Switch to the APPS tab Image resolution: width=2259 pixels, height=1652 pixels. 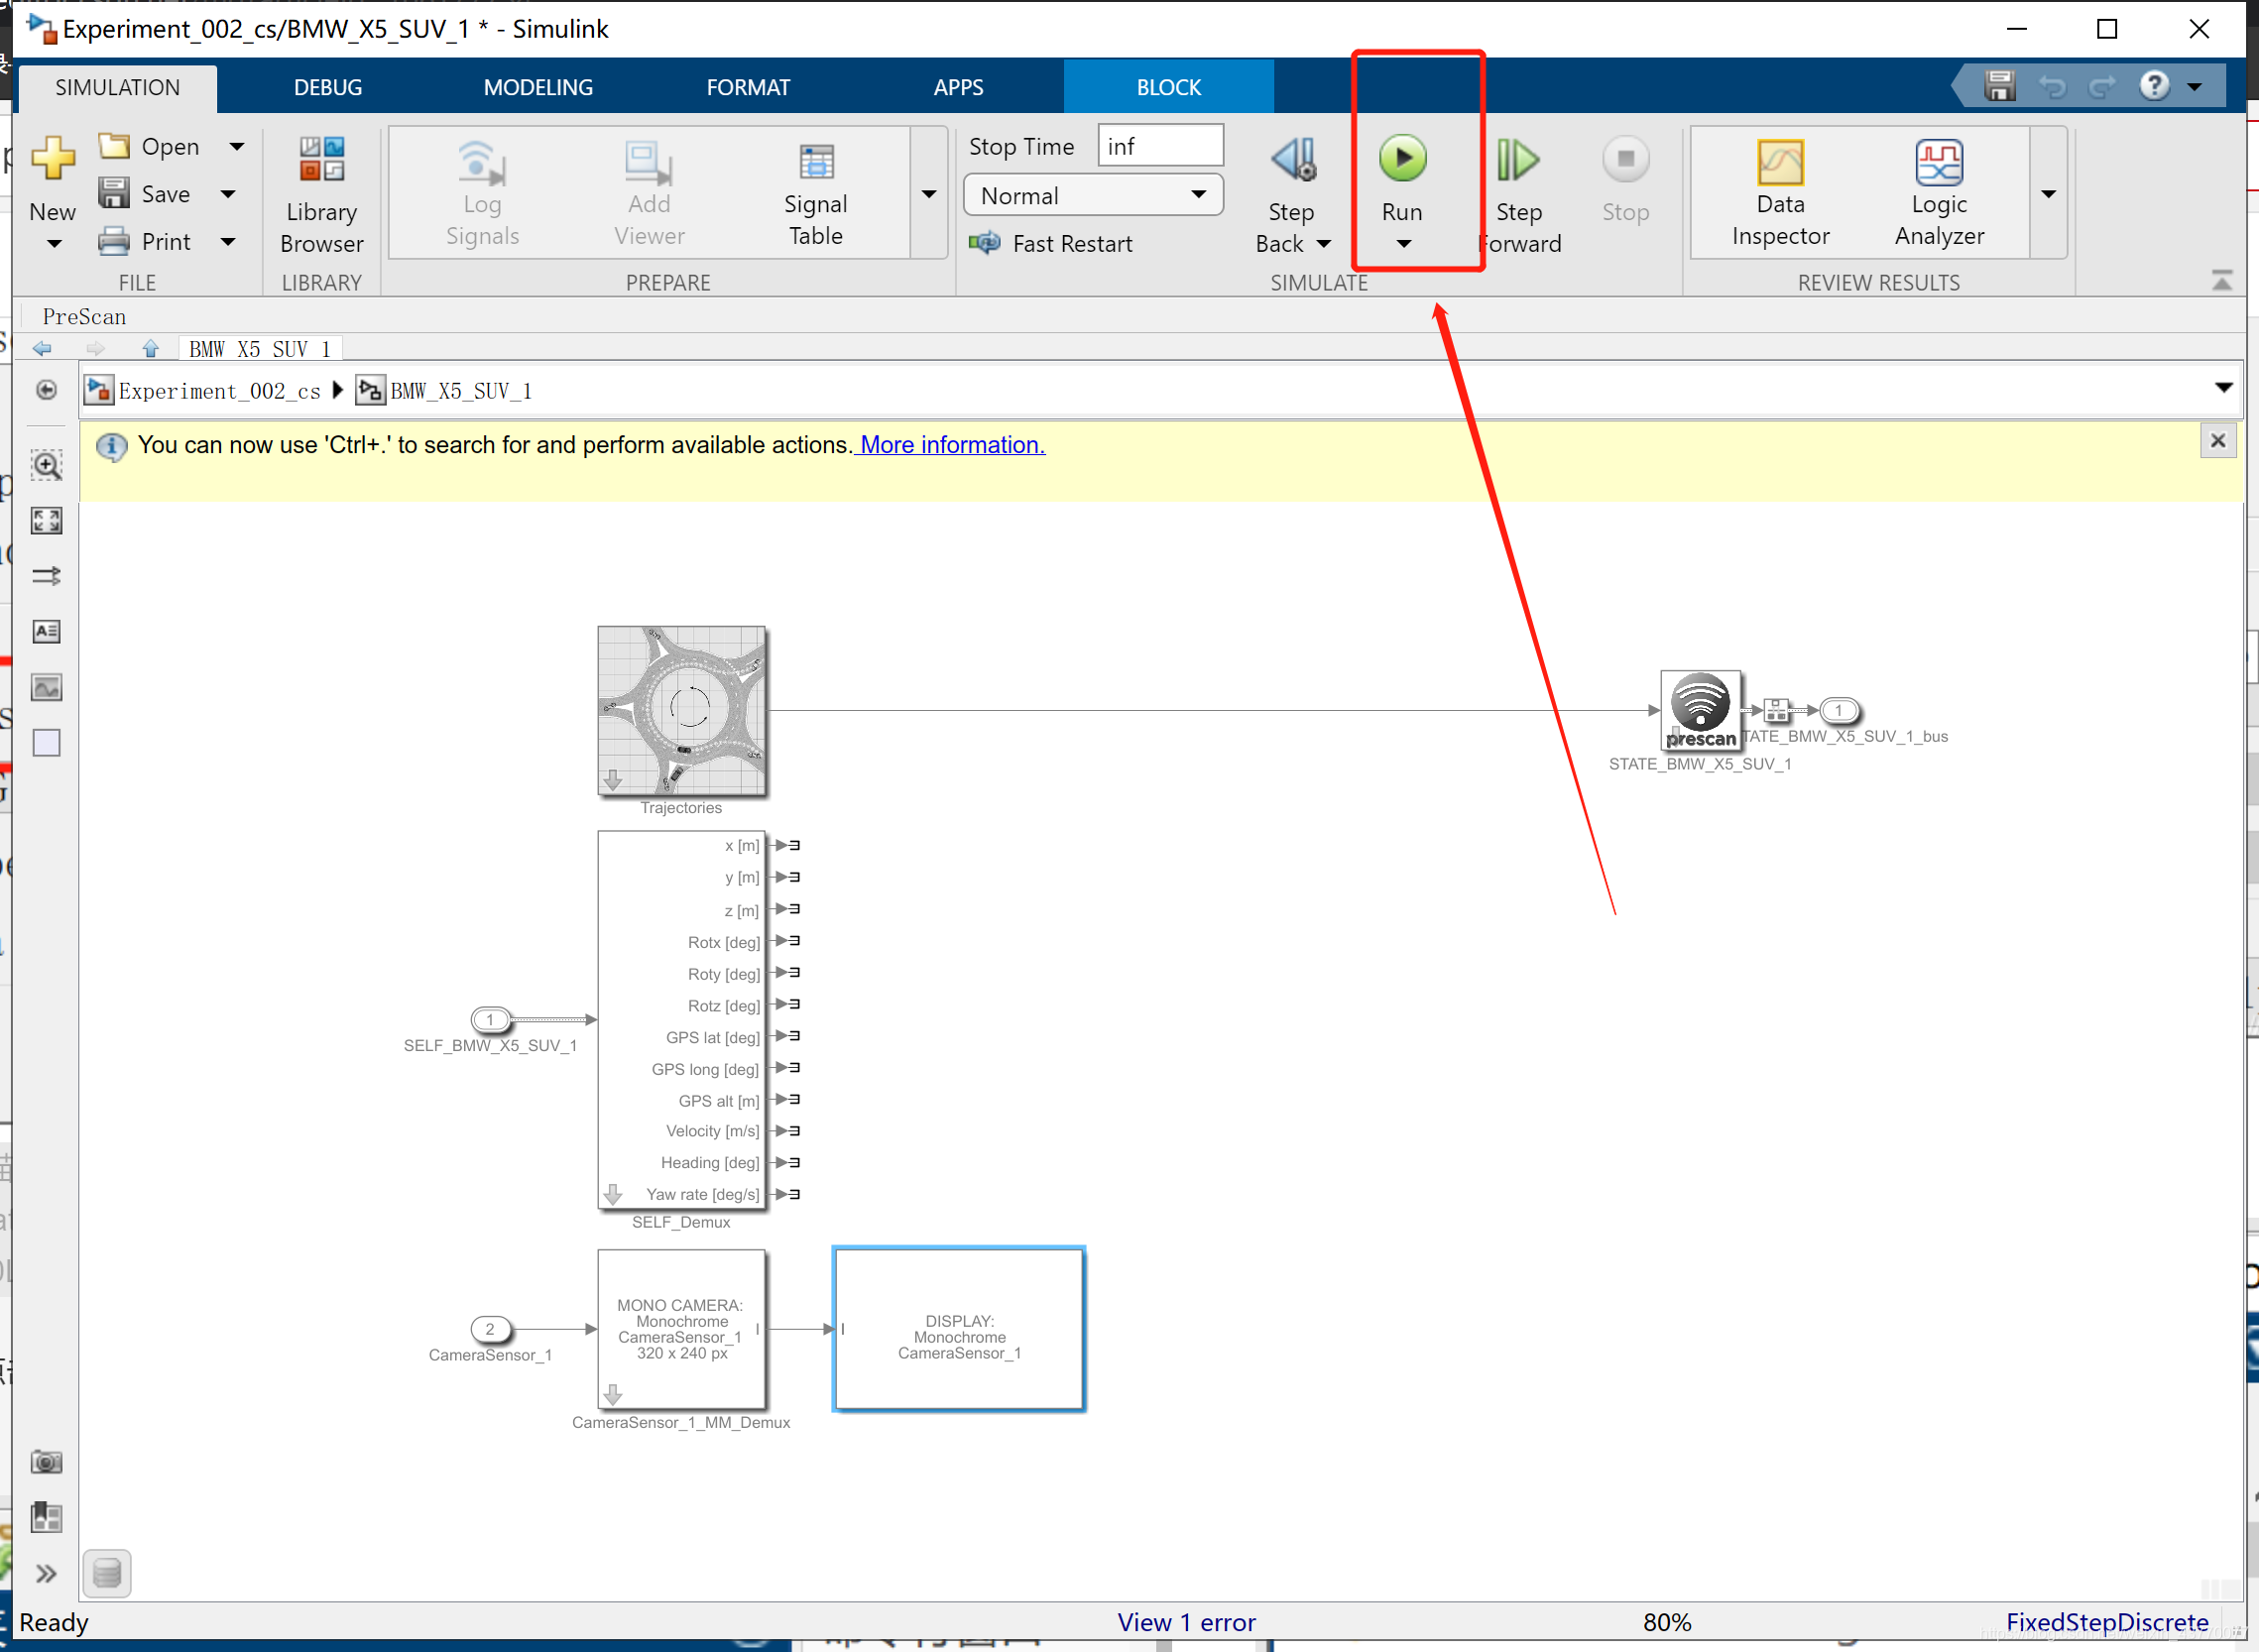coord(958,88)
